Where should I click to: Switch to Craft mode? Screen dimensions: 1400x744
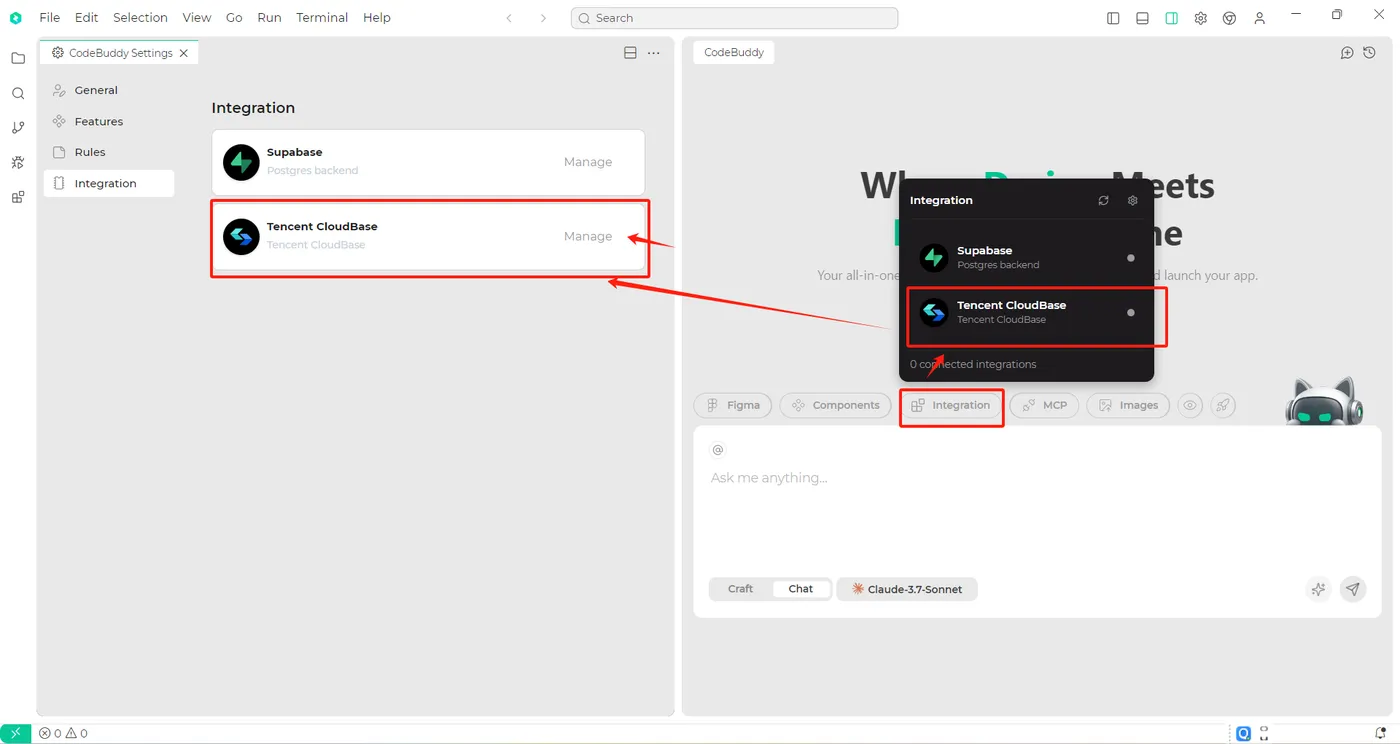741,589
